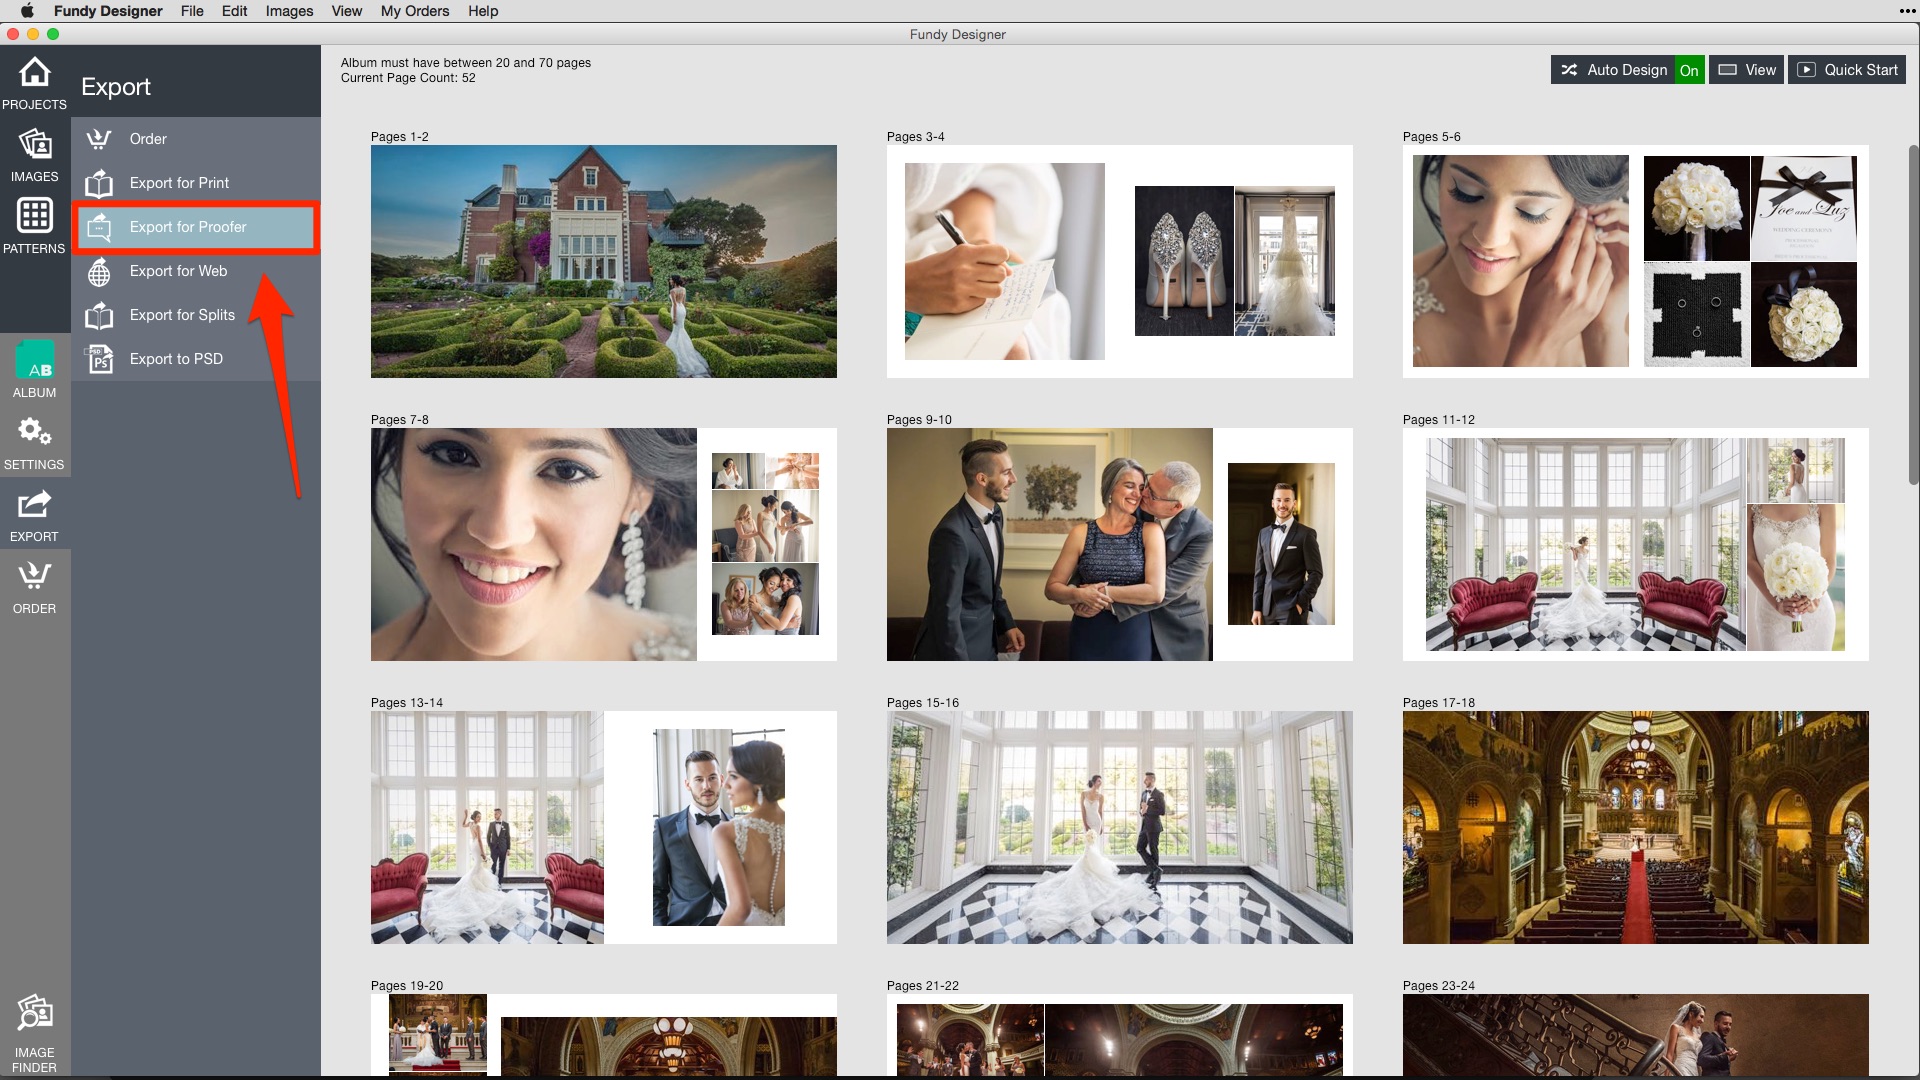
Task: Choose Export to PSD
Action: pos(196,359)
